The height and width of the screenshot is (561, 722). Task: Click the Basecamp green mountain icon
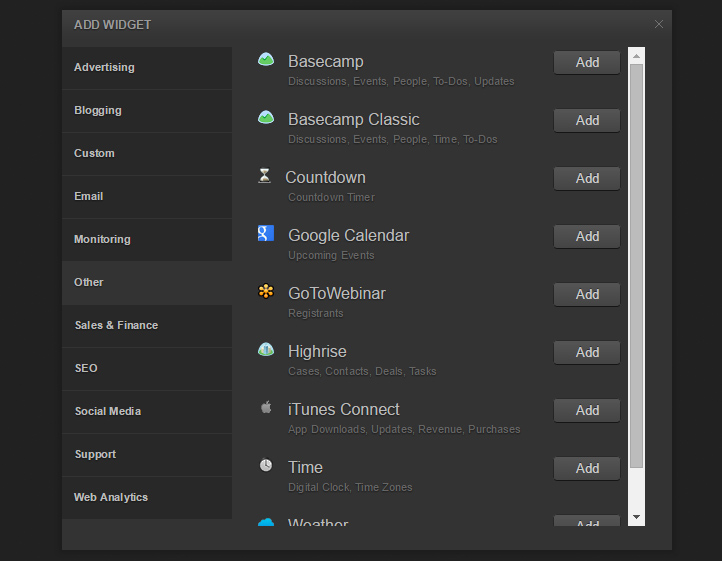[x=266, y=59]
